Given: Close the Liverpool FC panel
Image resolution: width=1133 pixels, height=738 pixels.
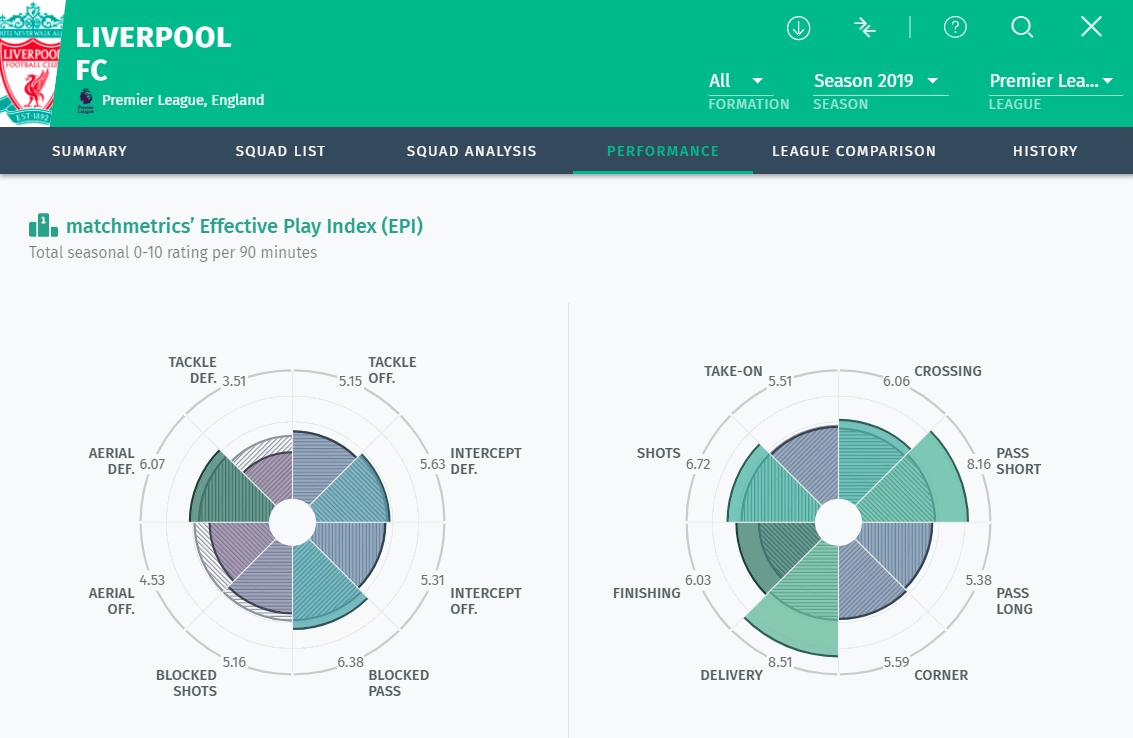Looking at the screenshot, I should click(1091, 27).
